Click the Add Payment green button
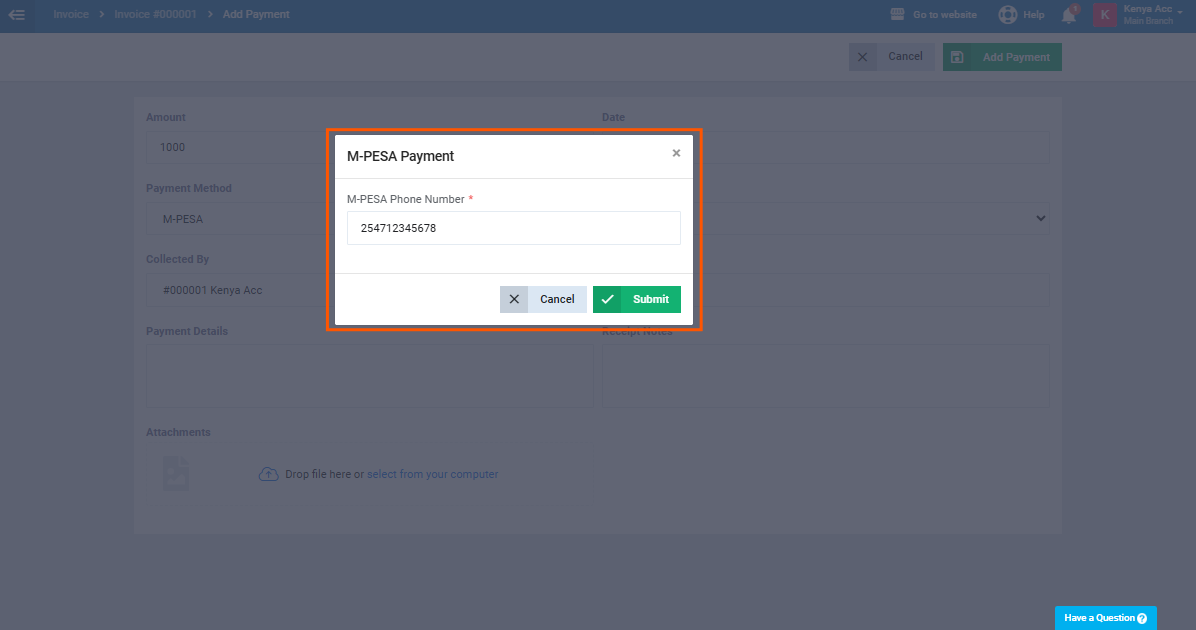The width and height of the screenshot is (1196, 630). point(1002,57)
